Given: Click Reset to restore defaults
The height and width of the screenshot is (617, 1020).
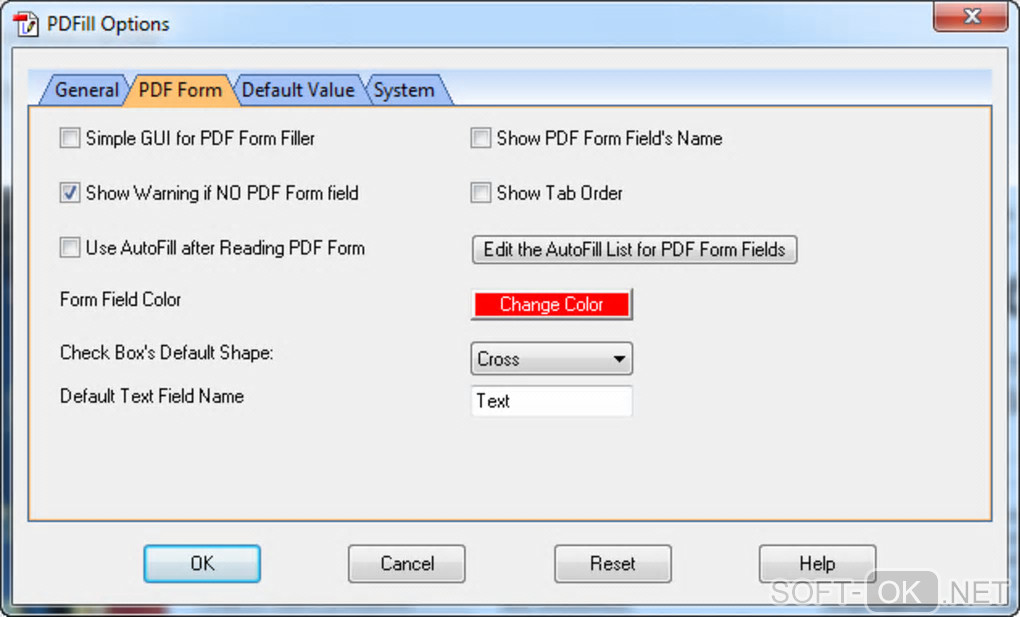Looking at the screenshot, I should tap(613, 564).
